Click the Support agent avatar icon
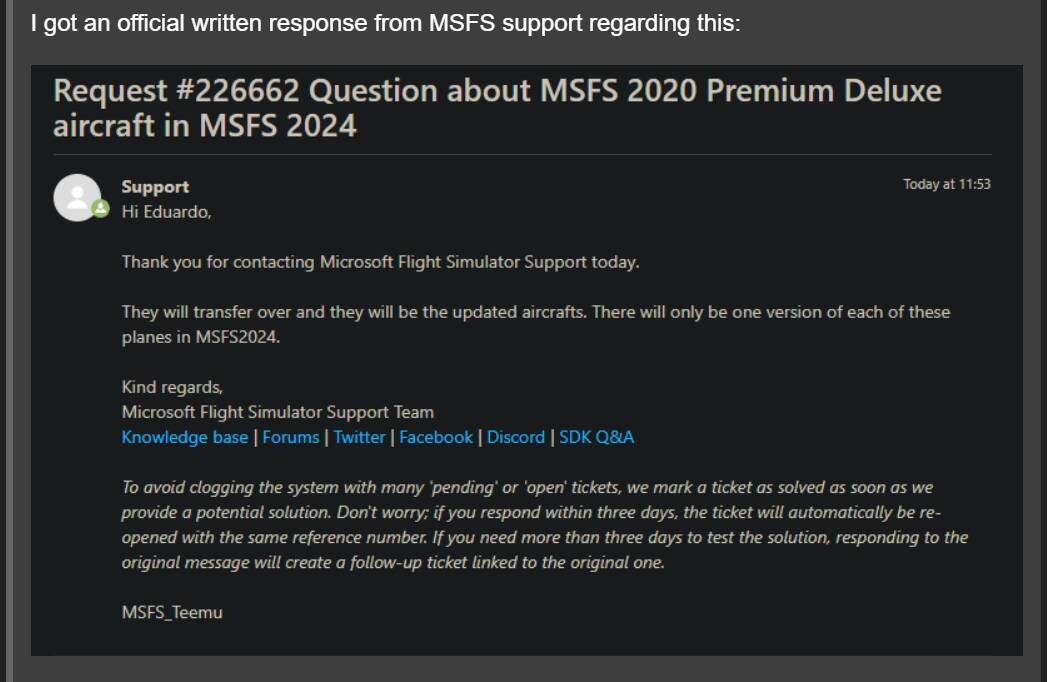 point(77,198)
